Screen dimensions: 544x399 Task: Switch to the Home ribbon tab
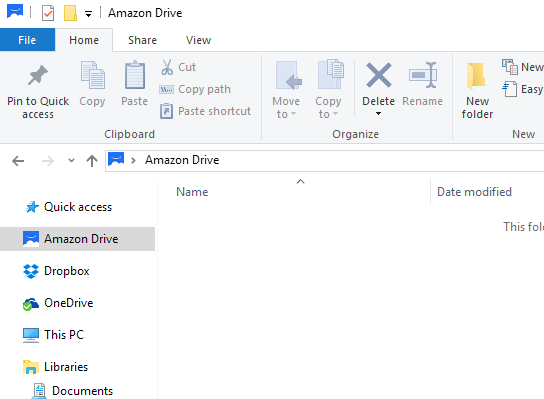pyautogui.click(x=84, y=40)
